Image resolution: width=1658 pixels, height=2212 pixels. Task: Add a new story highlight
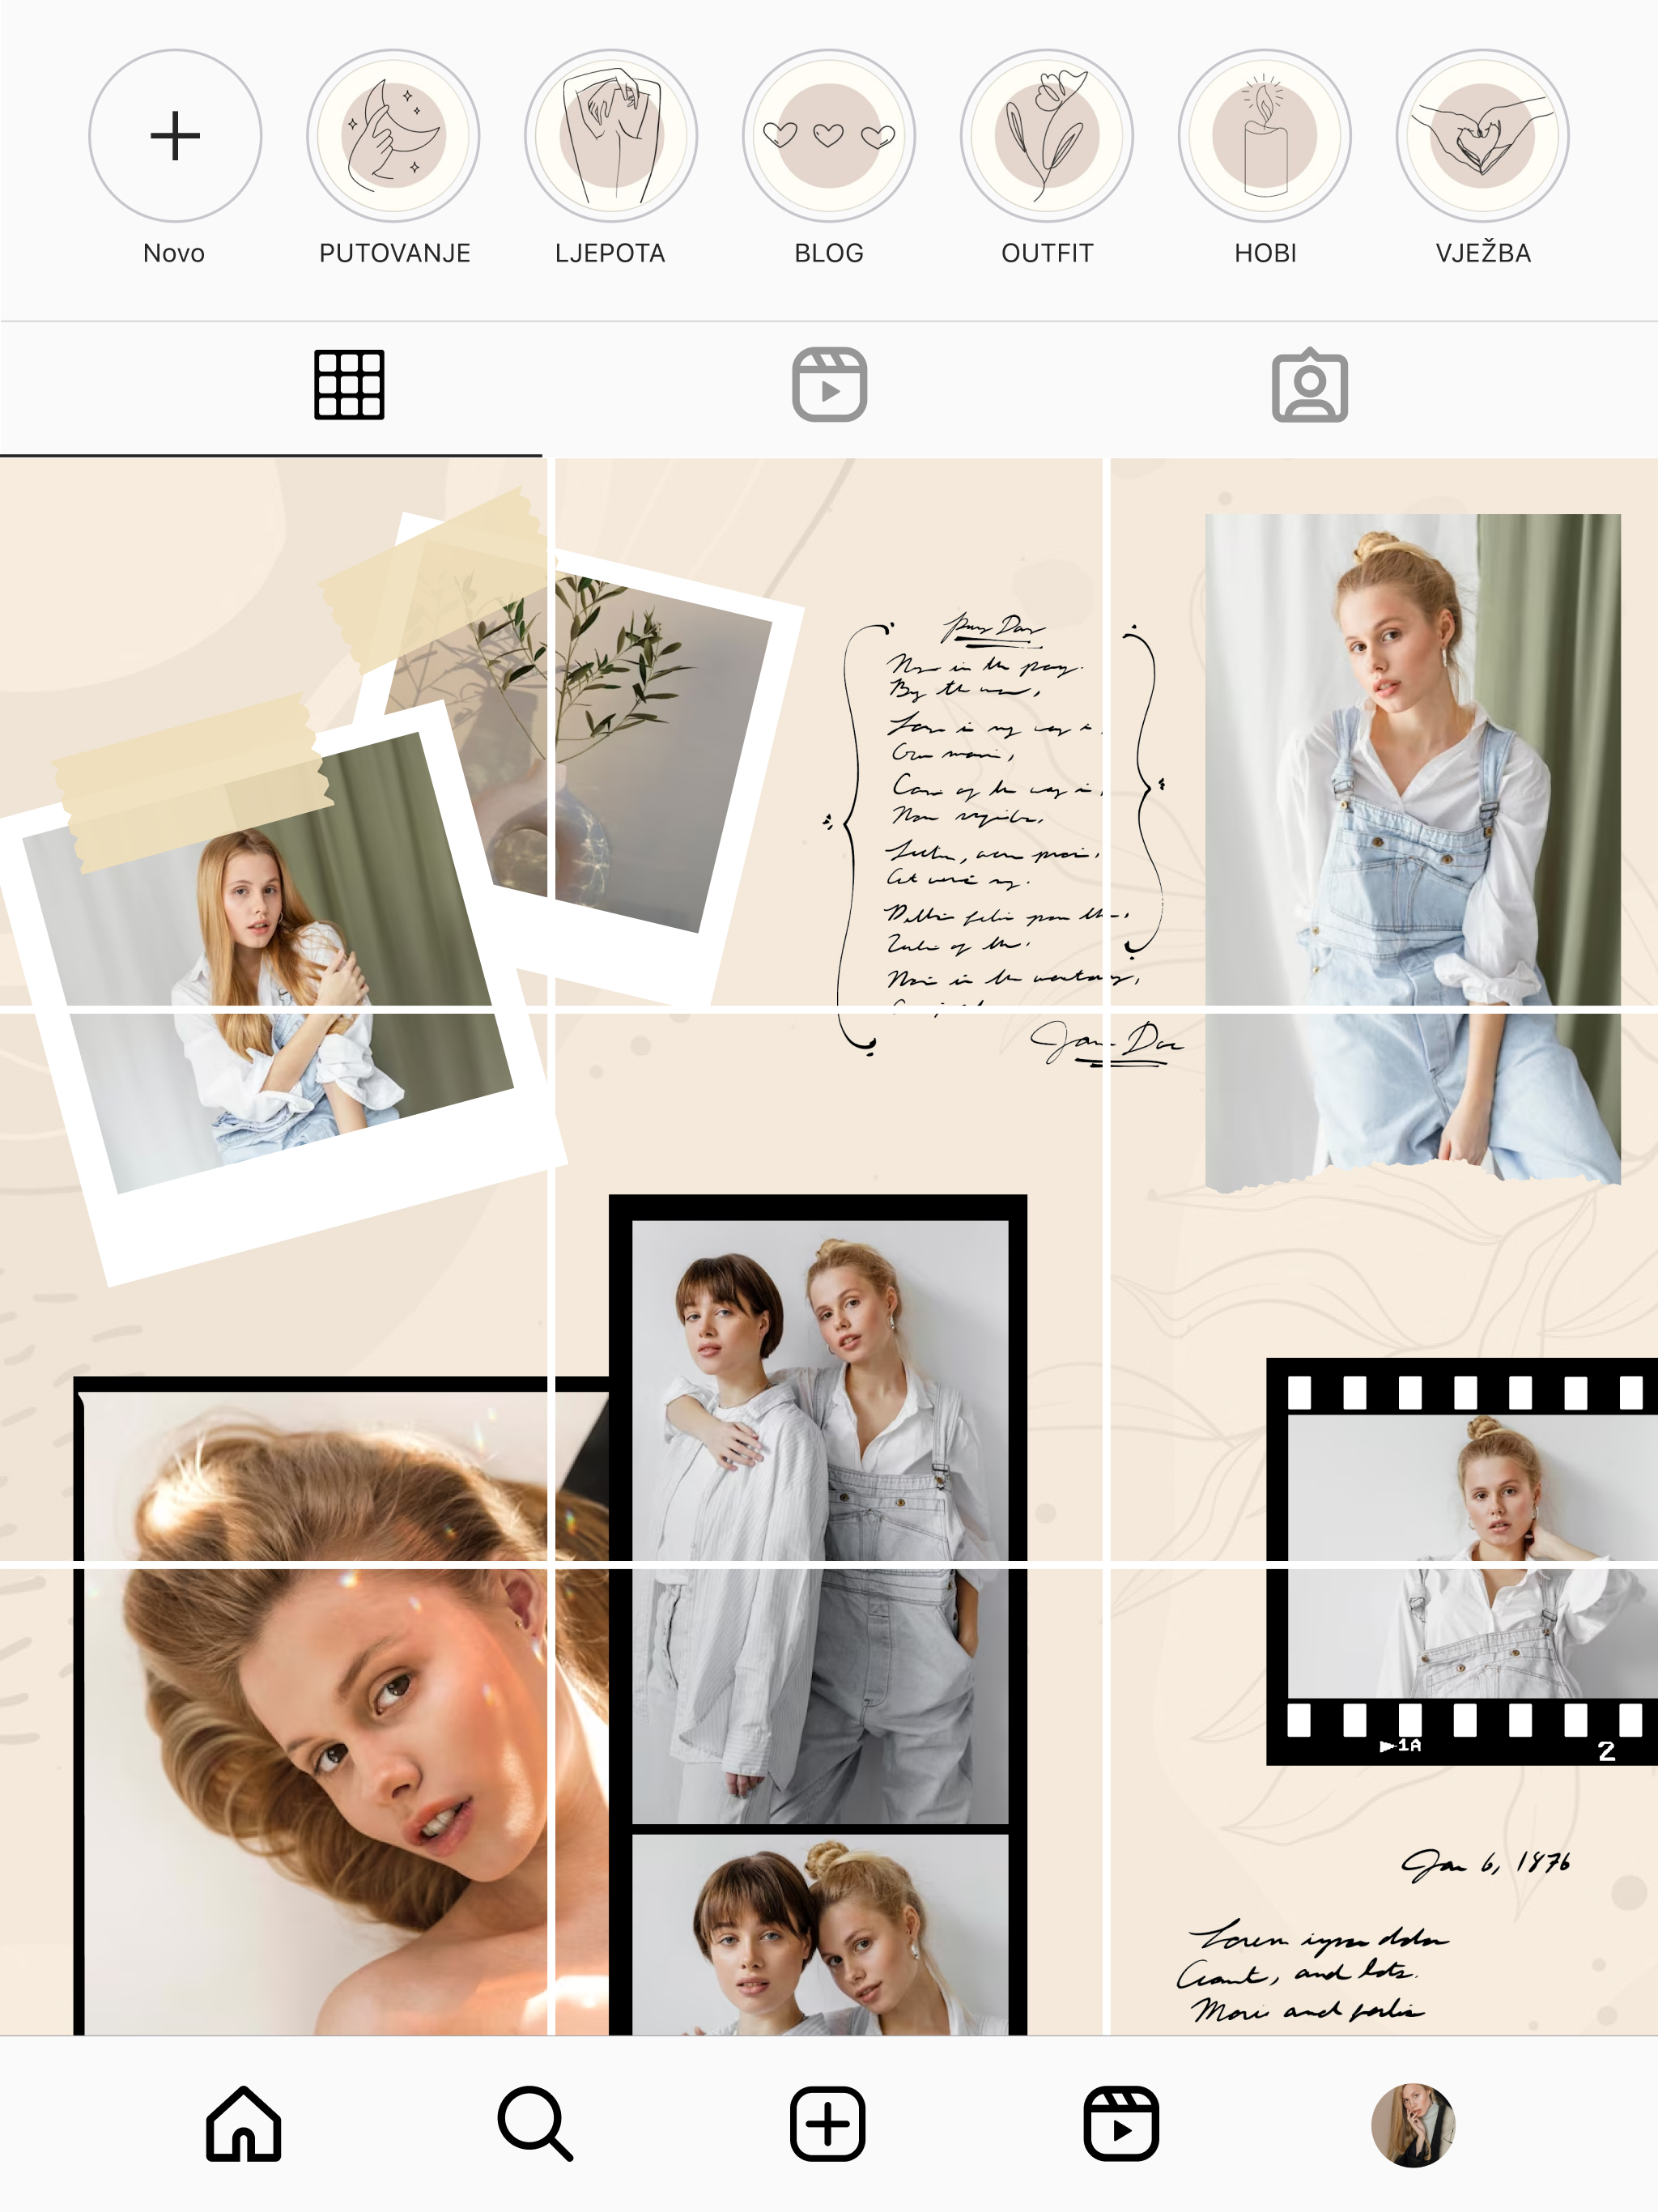175,136
